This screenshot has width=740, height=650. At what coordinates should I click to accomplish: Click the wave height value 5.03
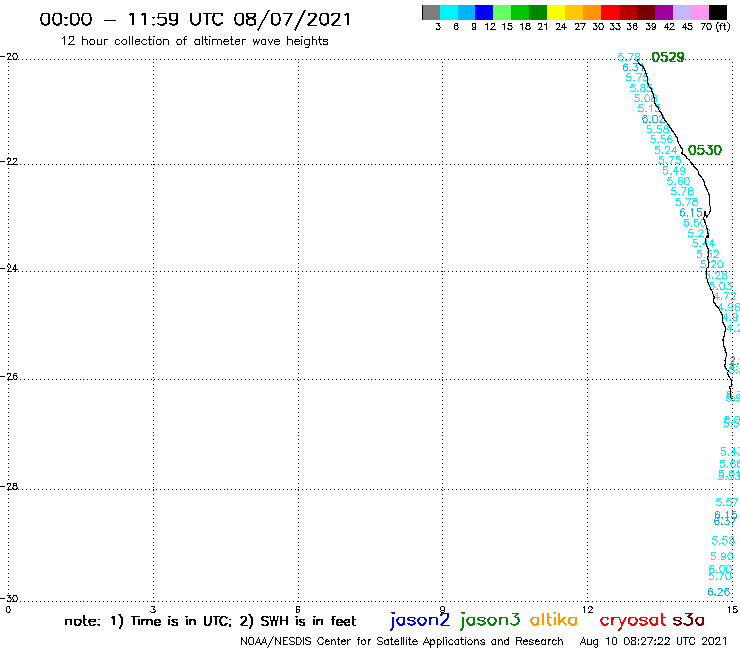pos(721,286)
